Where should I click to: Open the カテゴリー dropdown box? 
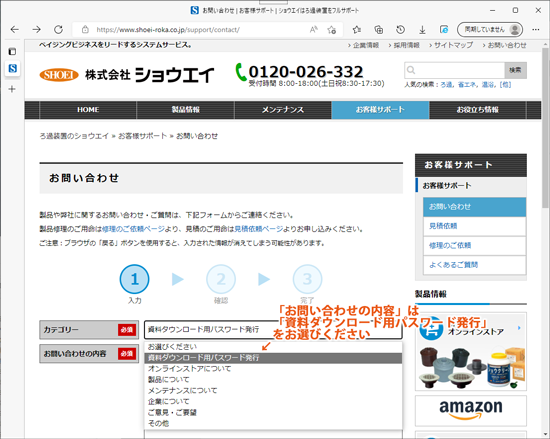(x=273, y=330)
